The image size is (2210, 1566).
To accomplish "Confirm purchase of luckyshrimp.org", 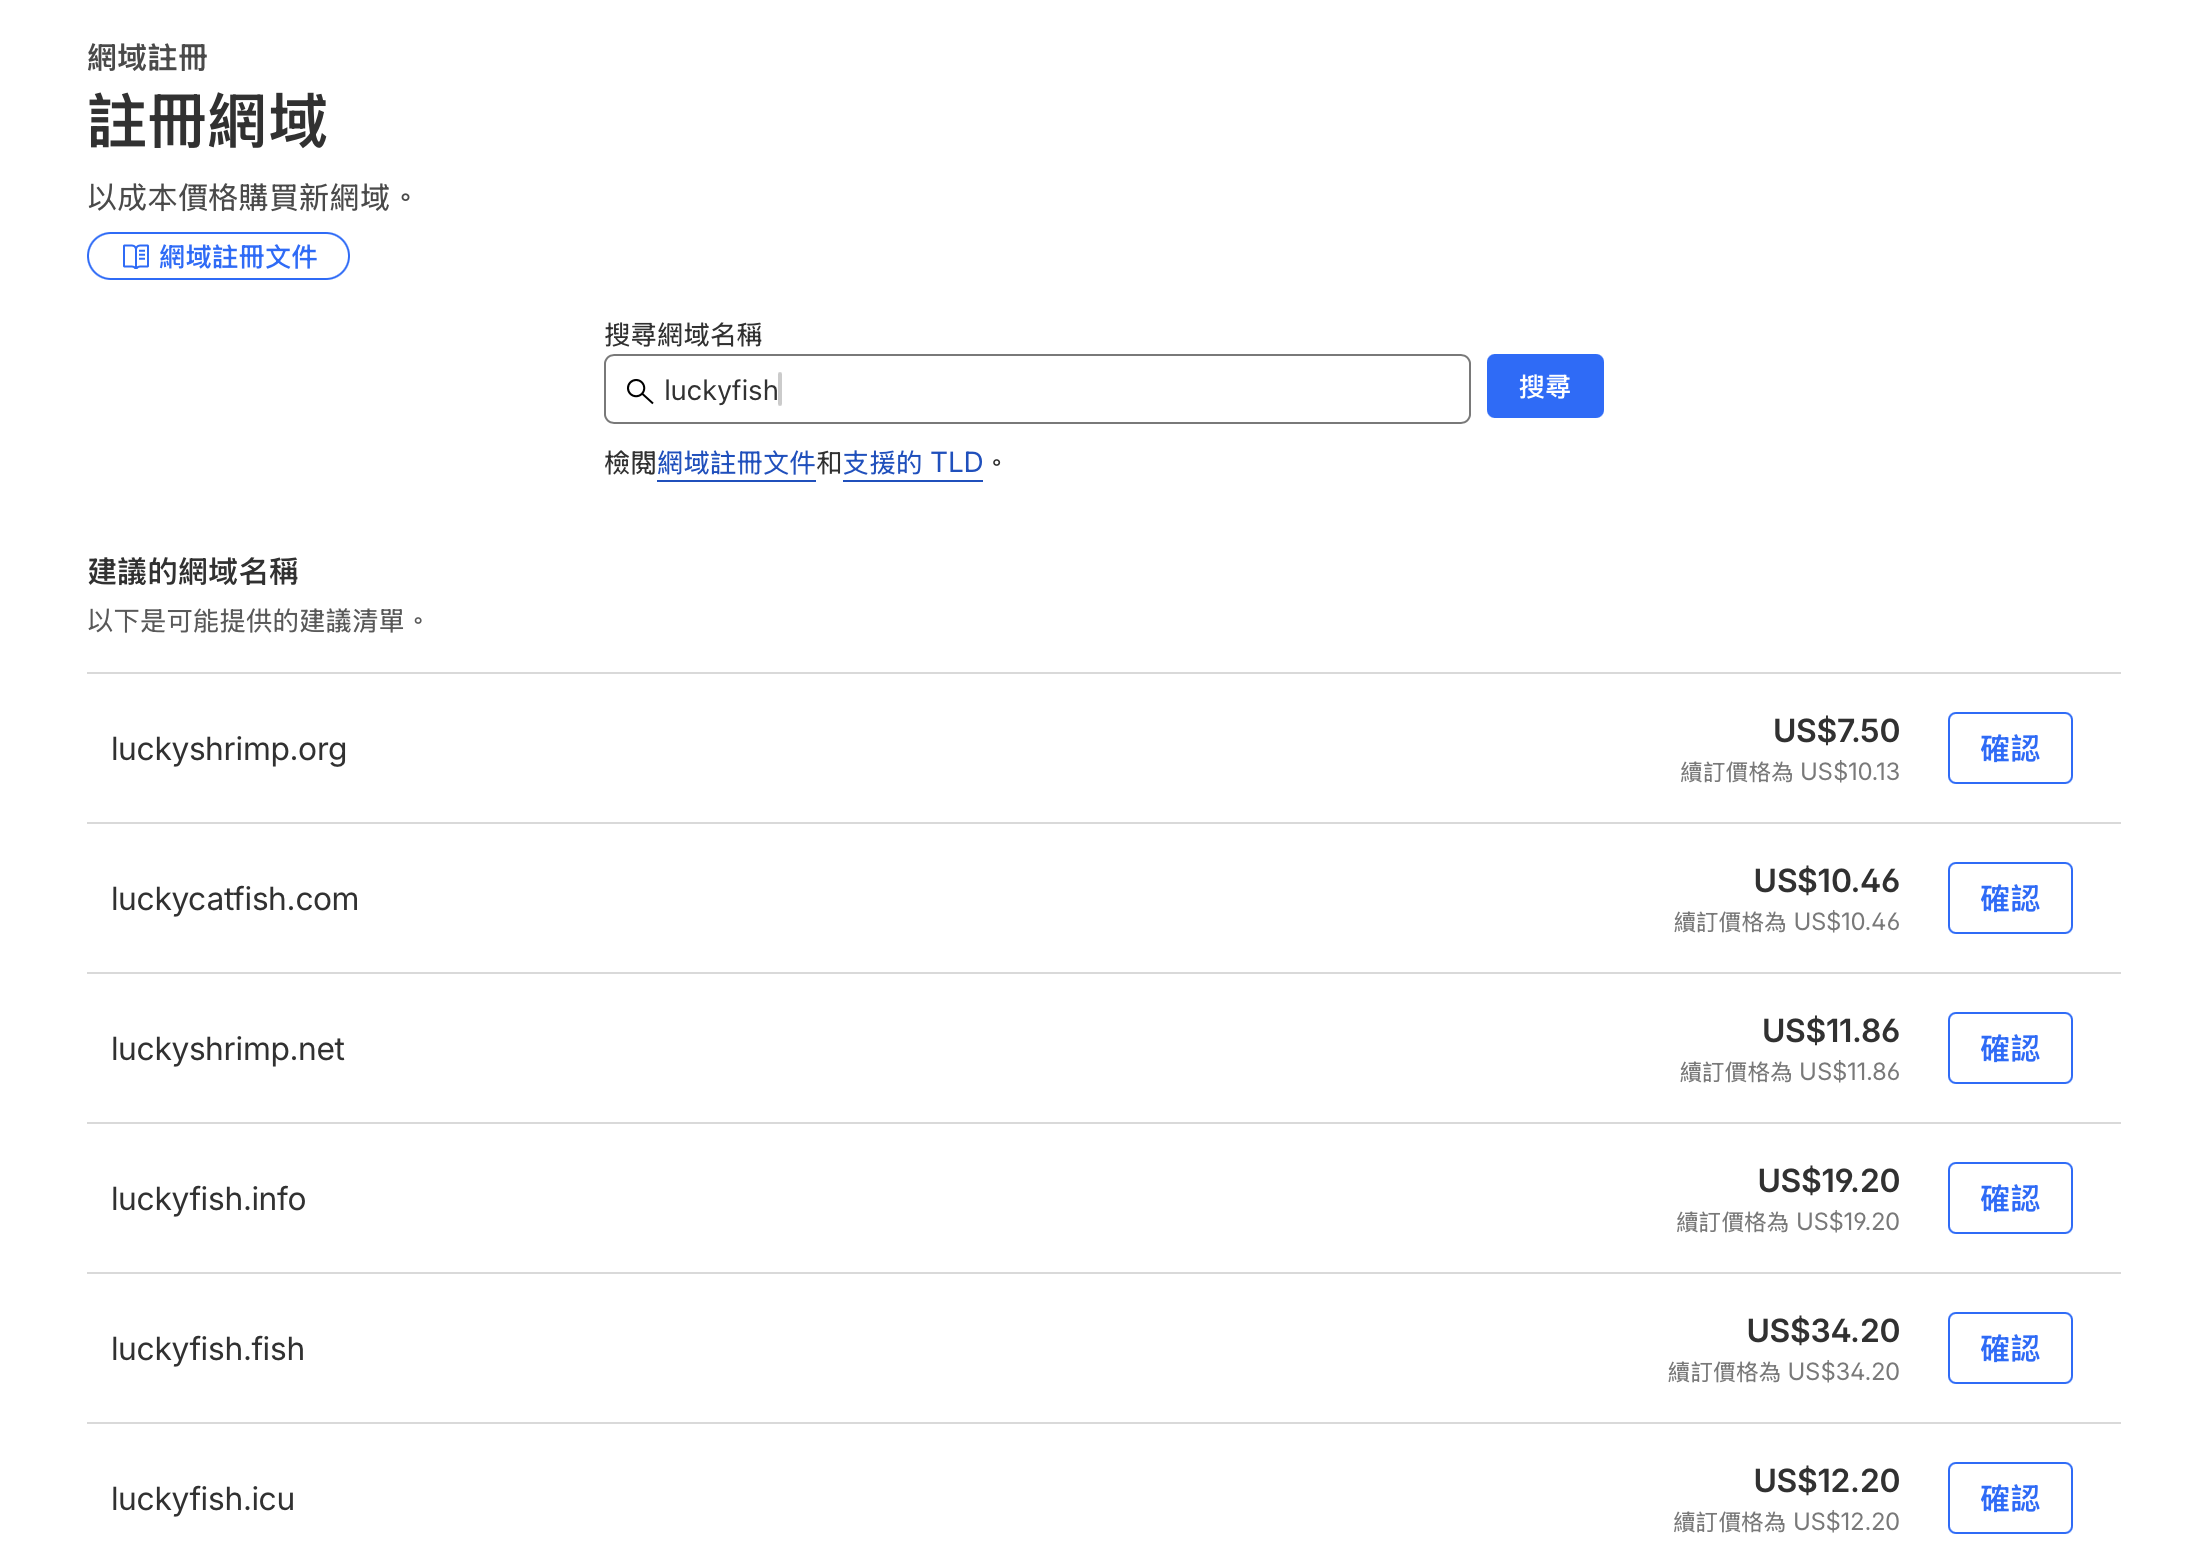I will pos(2009,749).
